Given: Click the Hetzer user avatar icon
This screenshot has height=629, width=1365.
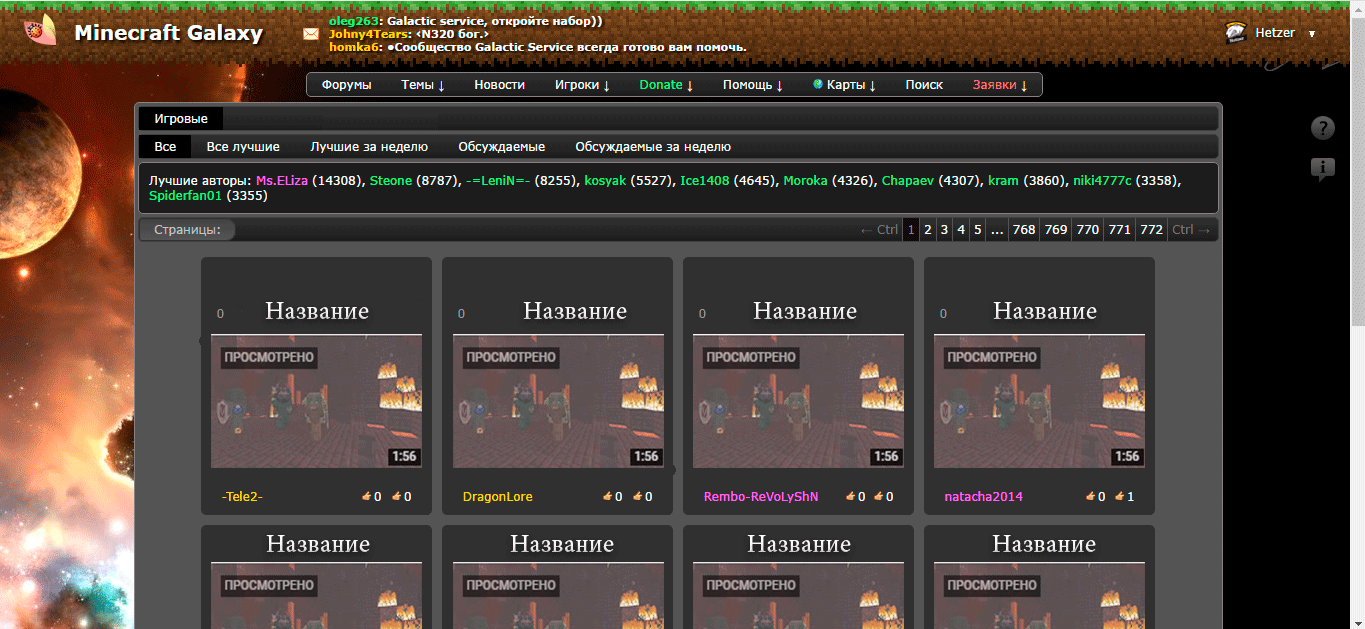Looking at the screenshot, I should (1235, 33).
